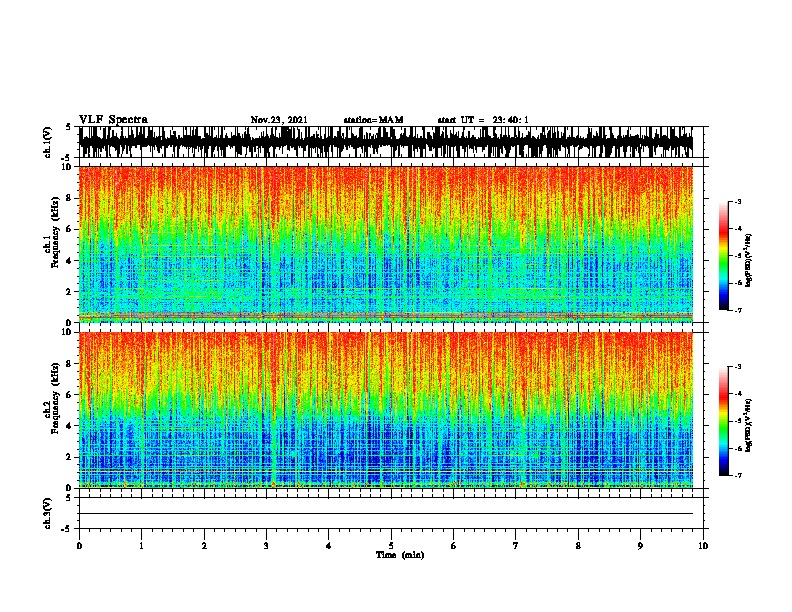Click the 'Time (min)' axis title
The width and height of the screenshot is (792, 612).
(400, 555)
